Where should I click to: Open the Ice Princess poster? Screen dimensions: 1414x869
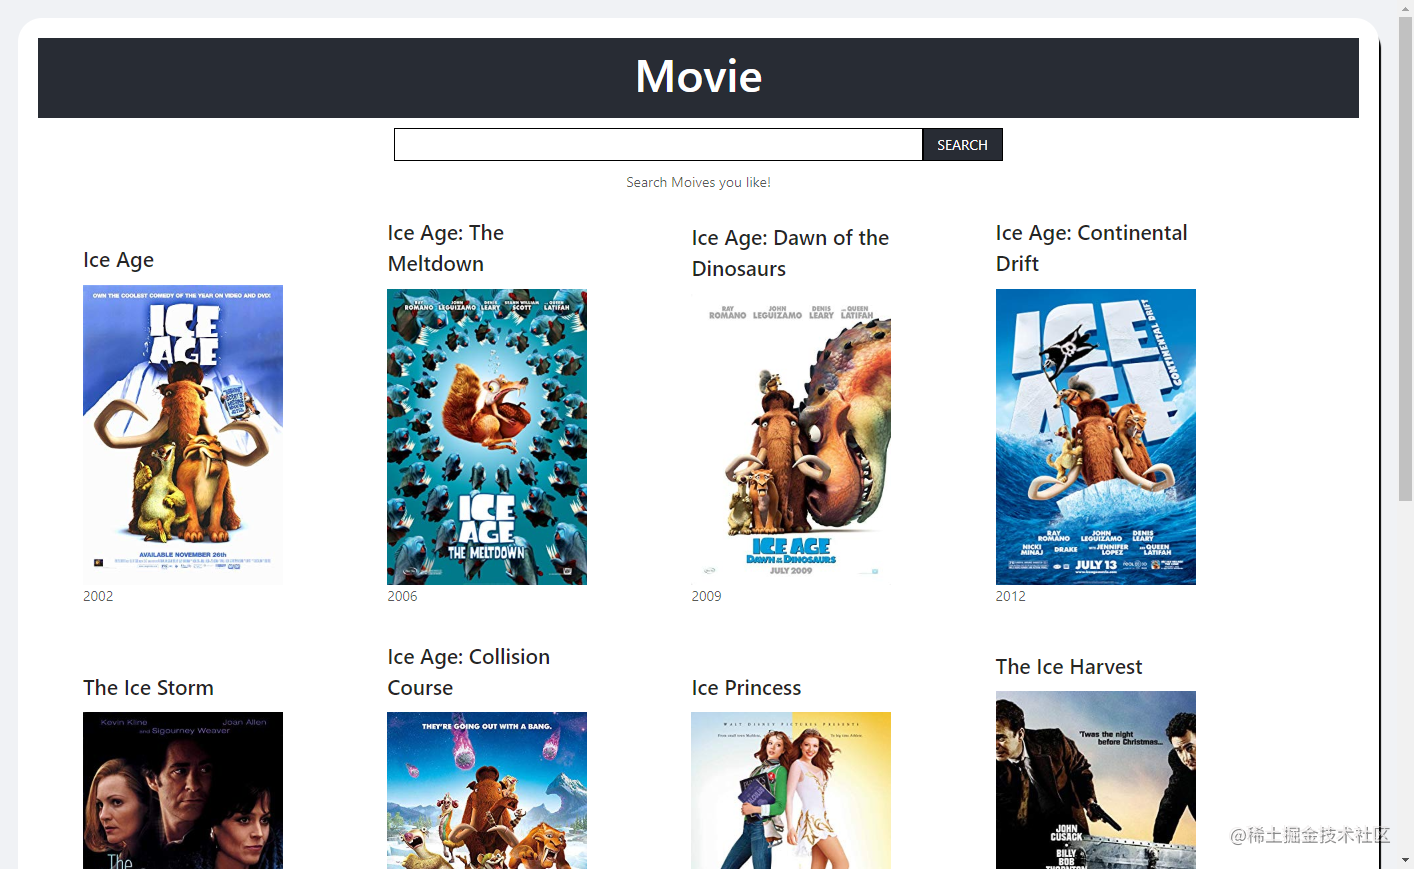click(791, 791)
